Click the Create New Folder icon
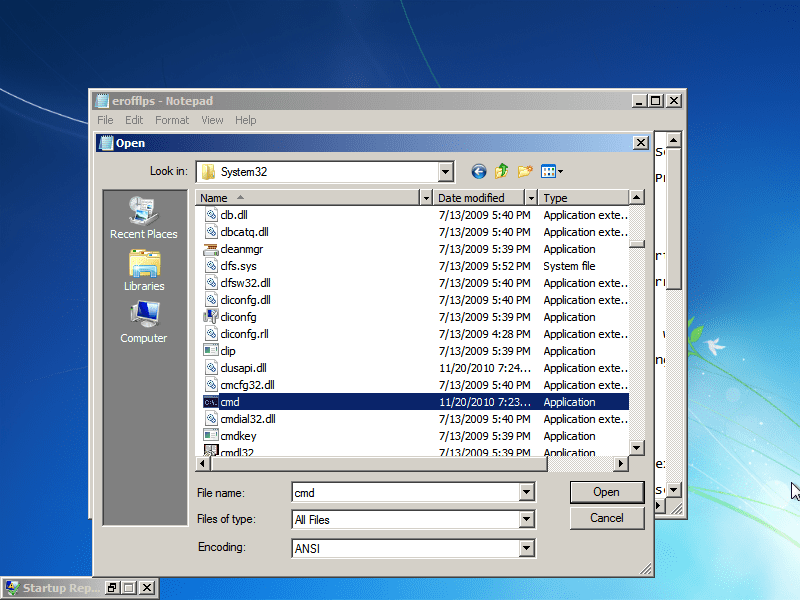The width and height of the screenshot is (800, 600). (525, 171)
